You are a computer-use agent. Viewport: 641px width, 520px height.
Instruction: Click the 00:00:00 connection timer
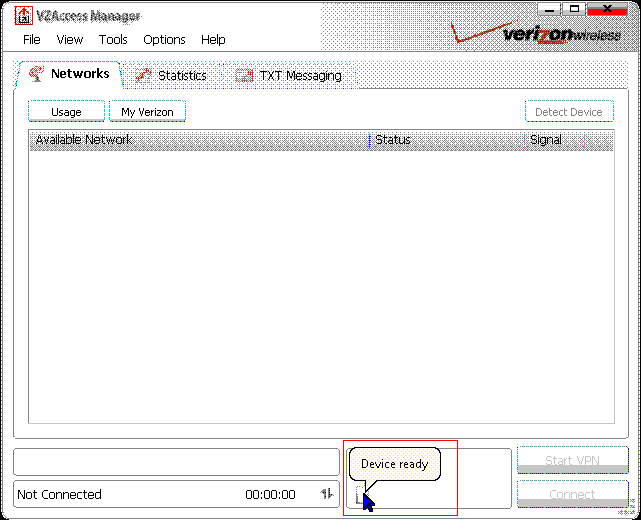pyautogui.click(x=270, y=495)
